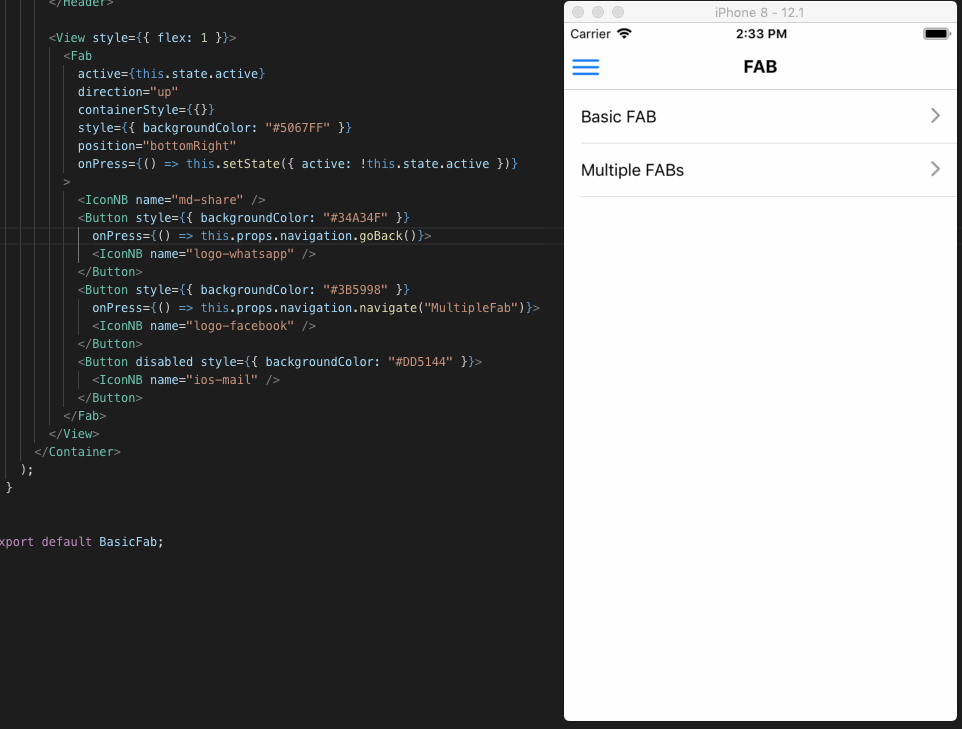Click the chevron arrow beside Basic FAB
The image size is (962, 729).
[x=935, y=116]
